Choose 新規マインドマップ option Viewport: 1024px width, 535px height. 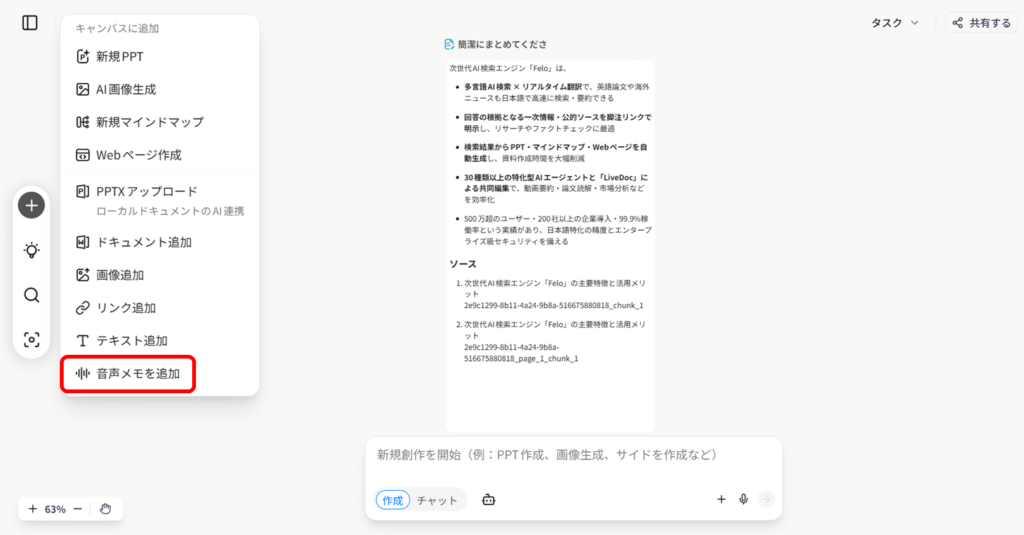tap(149, 122)
